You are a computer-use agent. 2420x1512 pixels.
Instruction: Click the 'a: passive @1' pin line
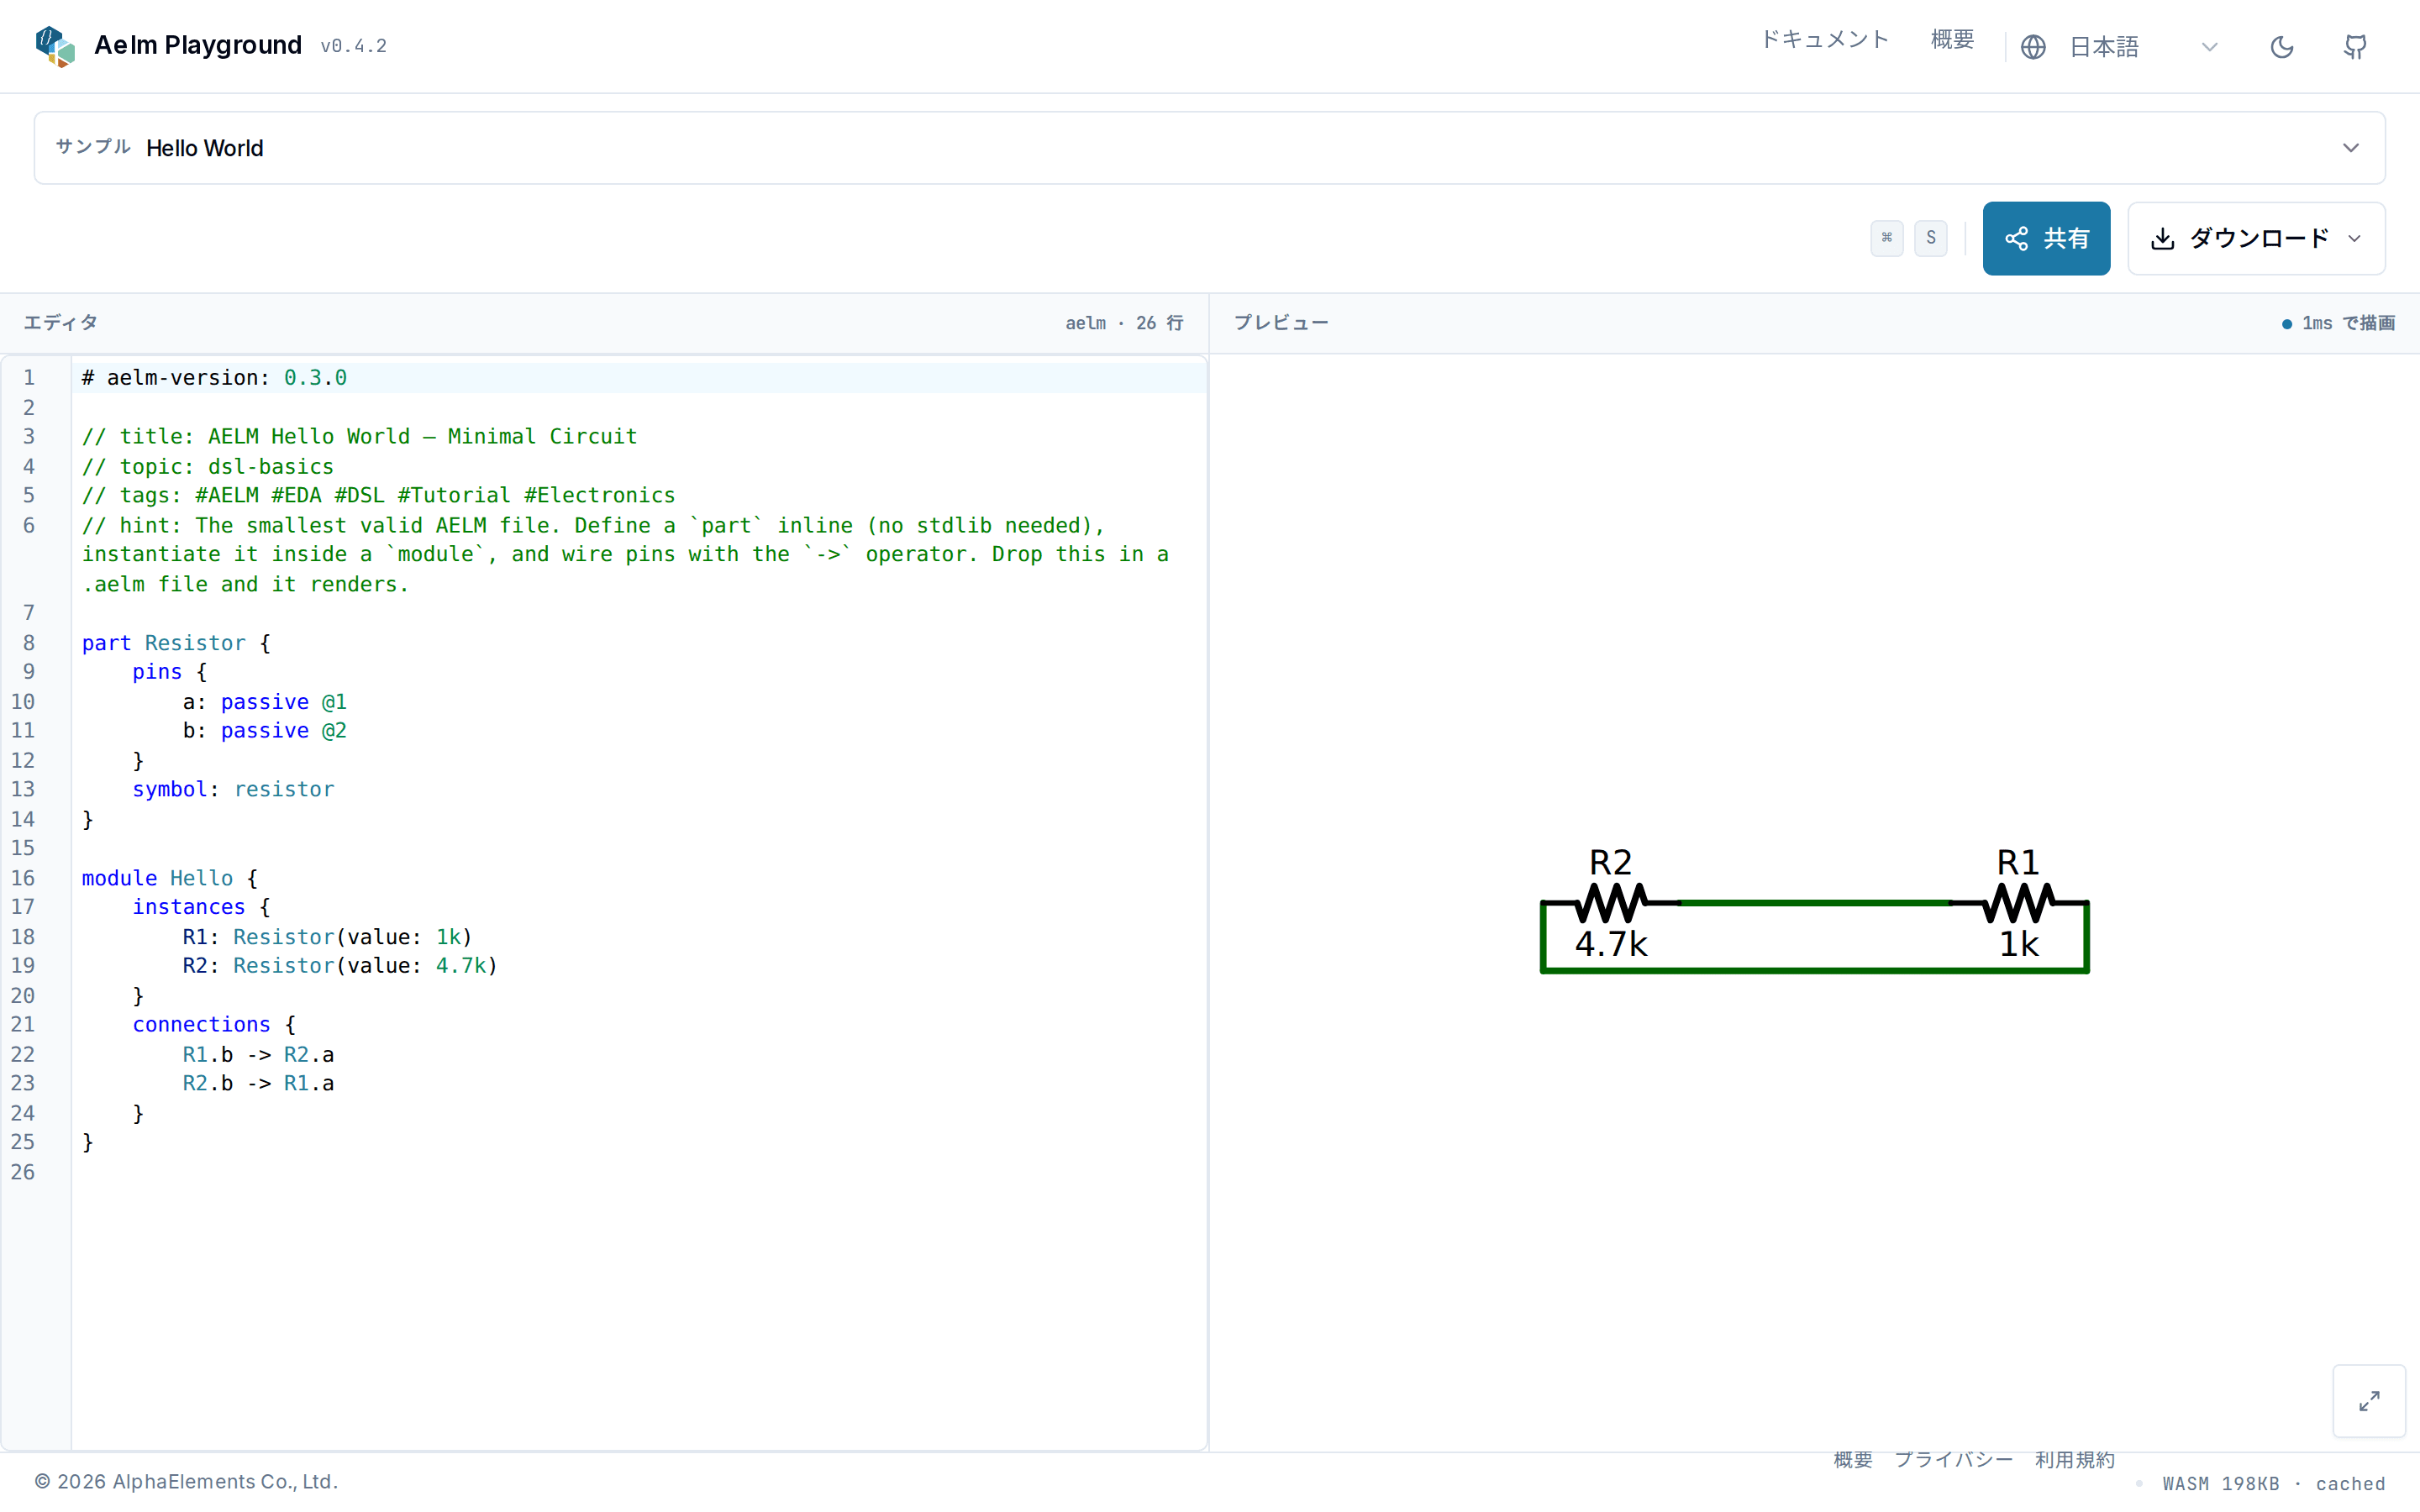264,702
